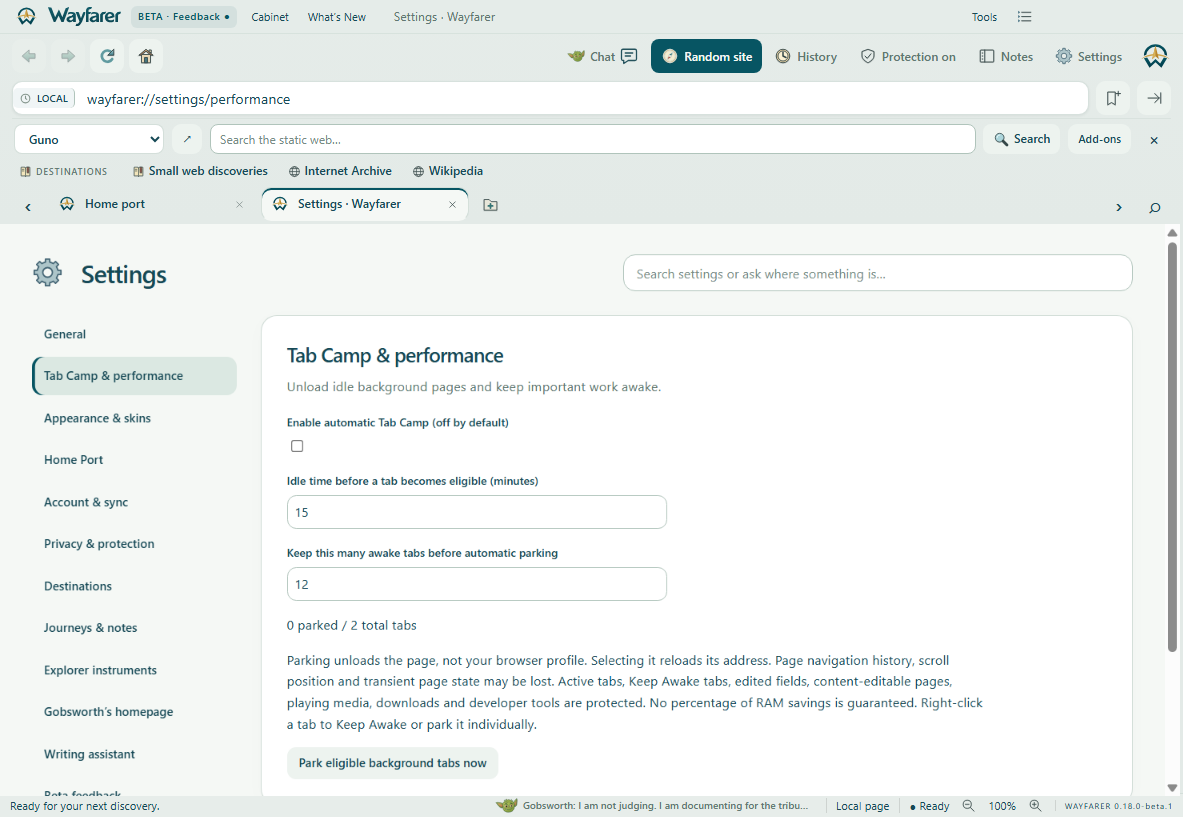Click the LOCAL page badge
Image resolution: width=1183 pixels, height=817 pixels.
45,98
